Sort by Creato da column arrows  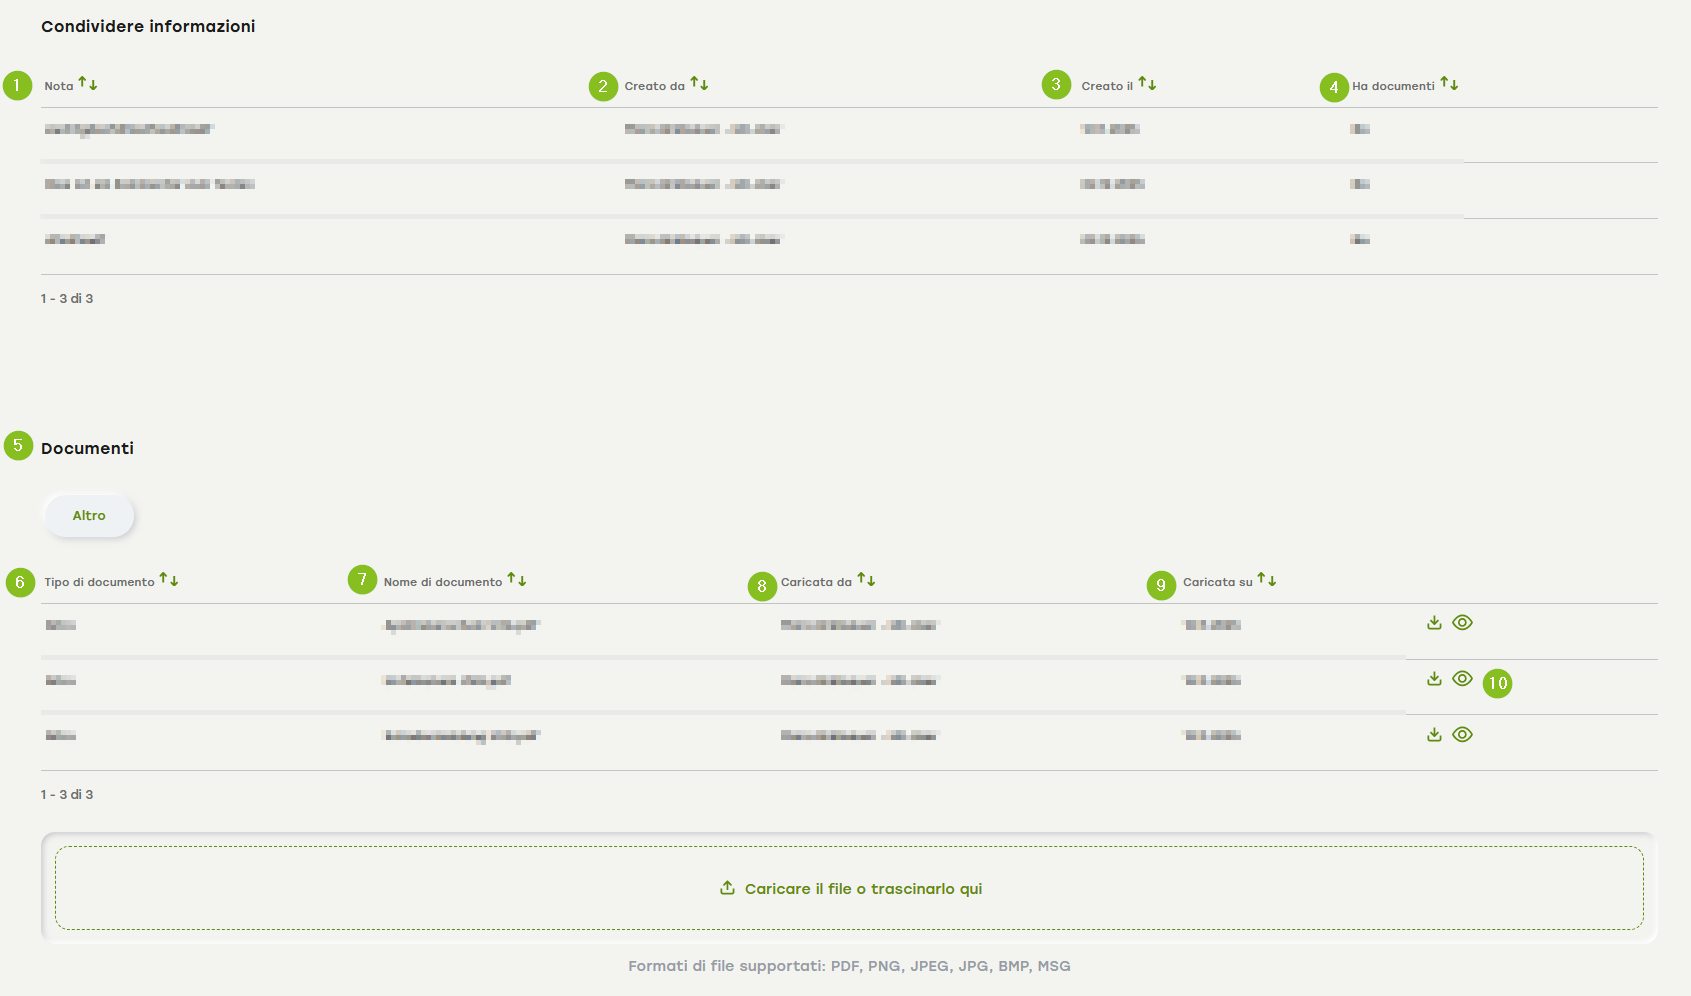pos(699,85)
